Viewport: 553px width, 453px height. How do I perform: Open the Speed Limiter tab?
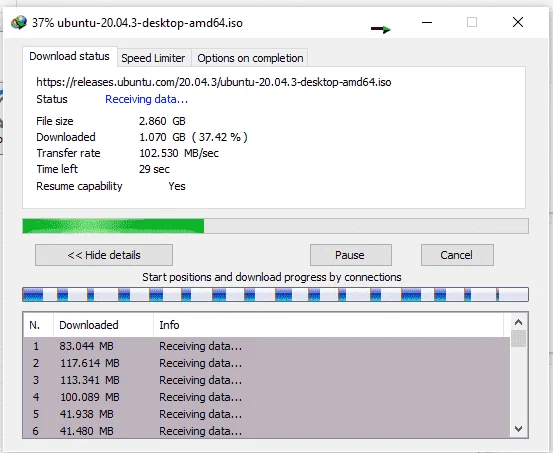[x=153, y=58]
